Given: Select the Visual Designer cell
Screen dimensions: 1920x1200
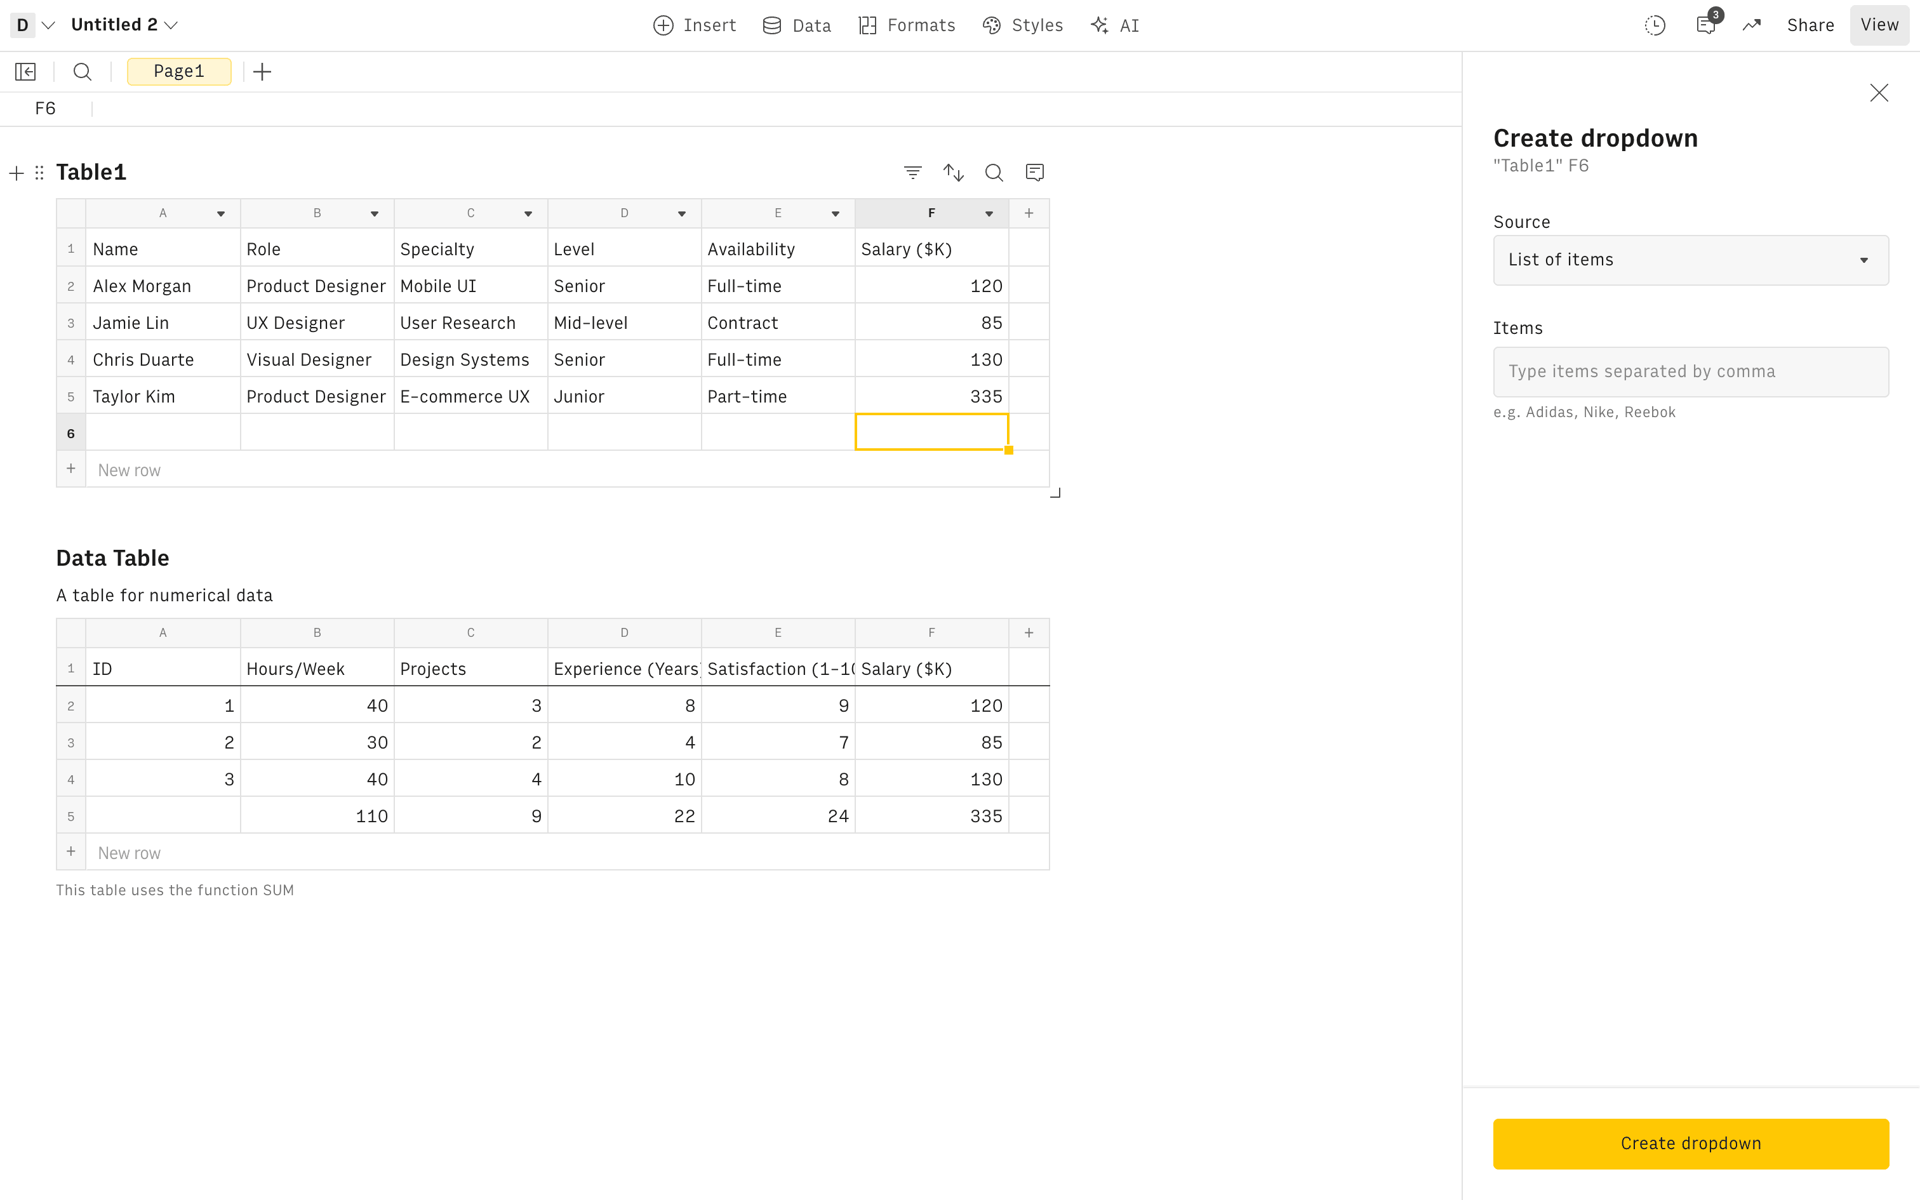Looking at the screenshot, I should pos(317,360).
